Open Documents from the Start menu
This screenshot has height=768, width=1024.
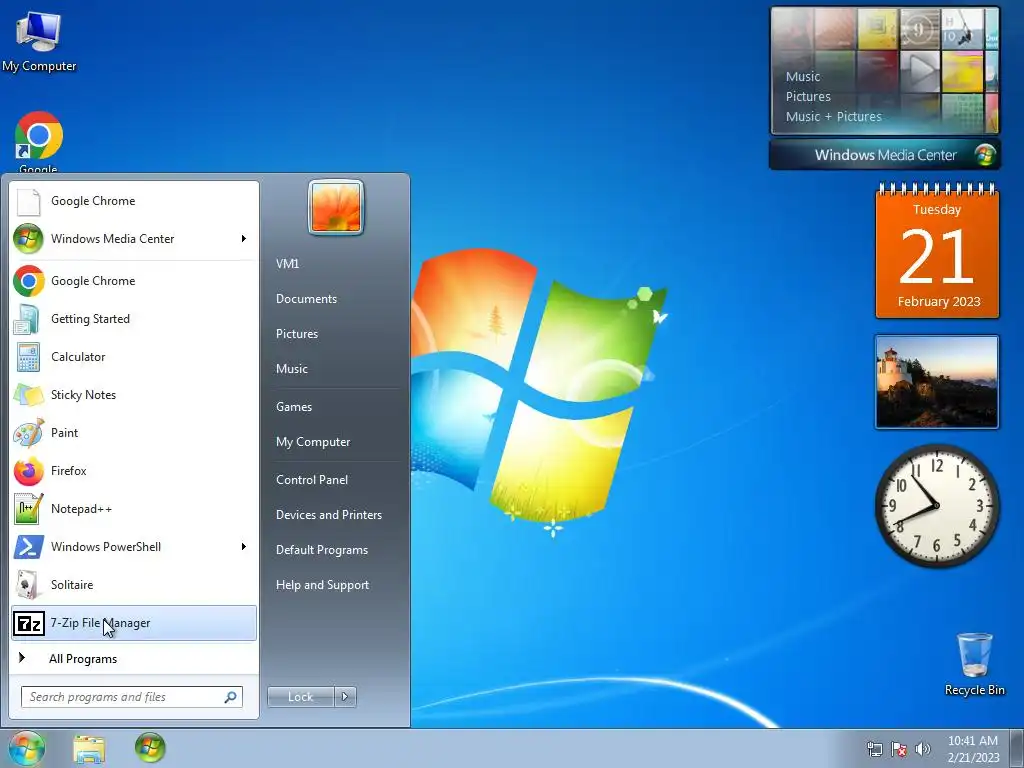[306, 299]
